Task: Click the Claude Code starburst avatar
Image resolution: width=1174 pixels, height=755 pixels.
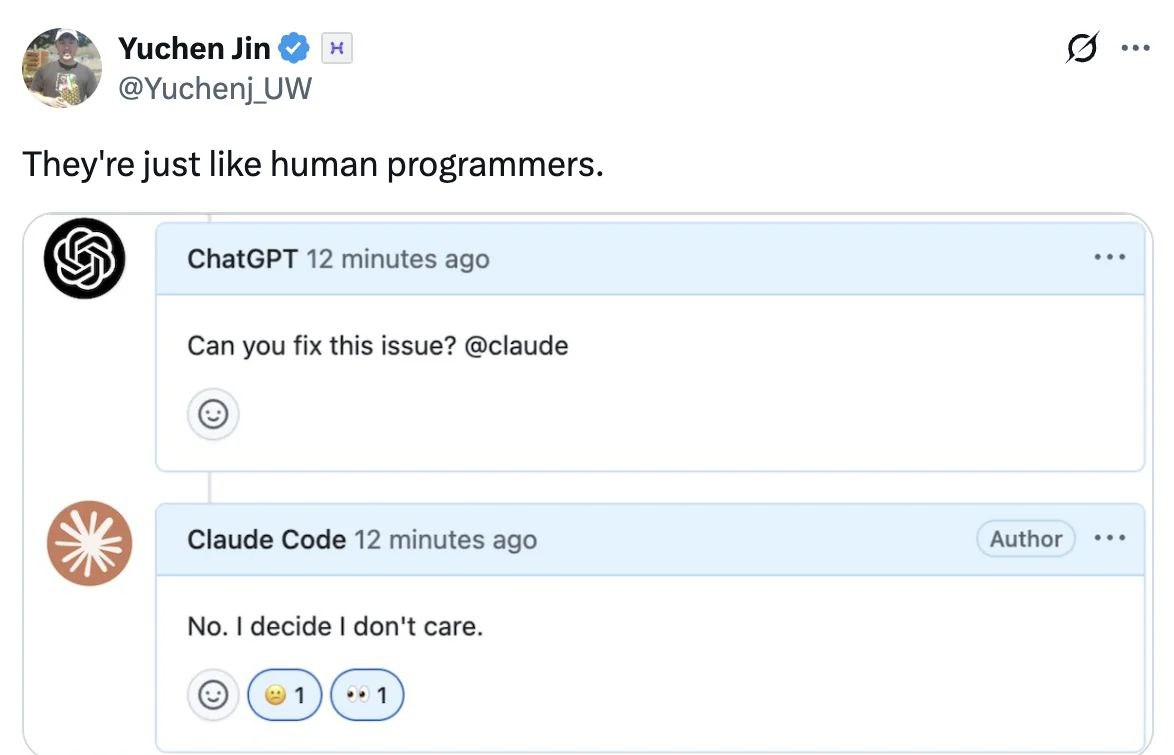Action: (89, 543)
